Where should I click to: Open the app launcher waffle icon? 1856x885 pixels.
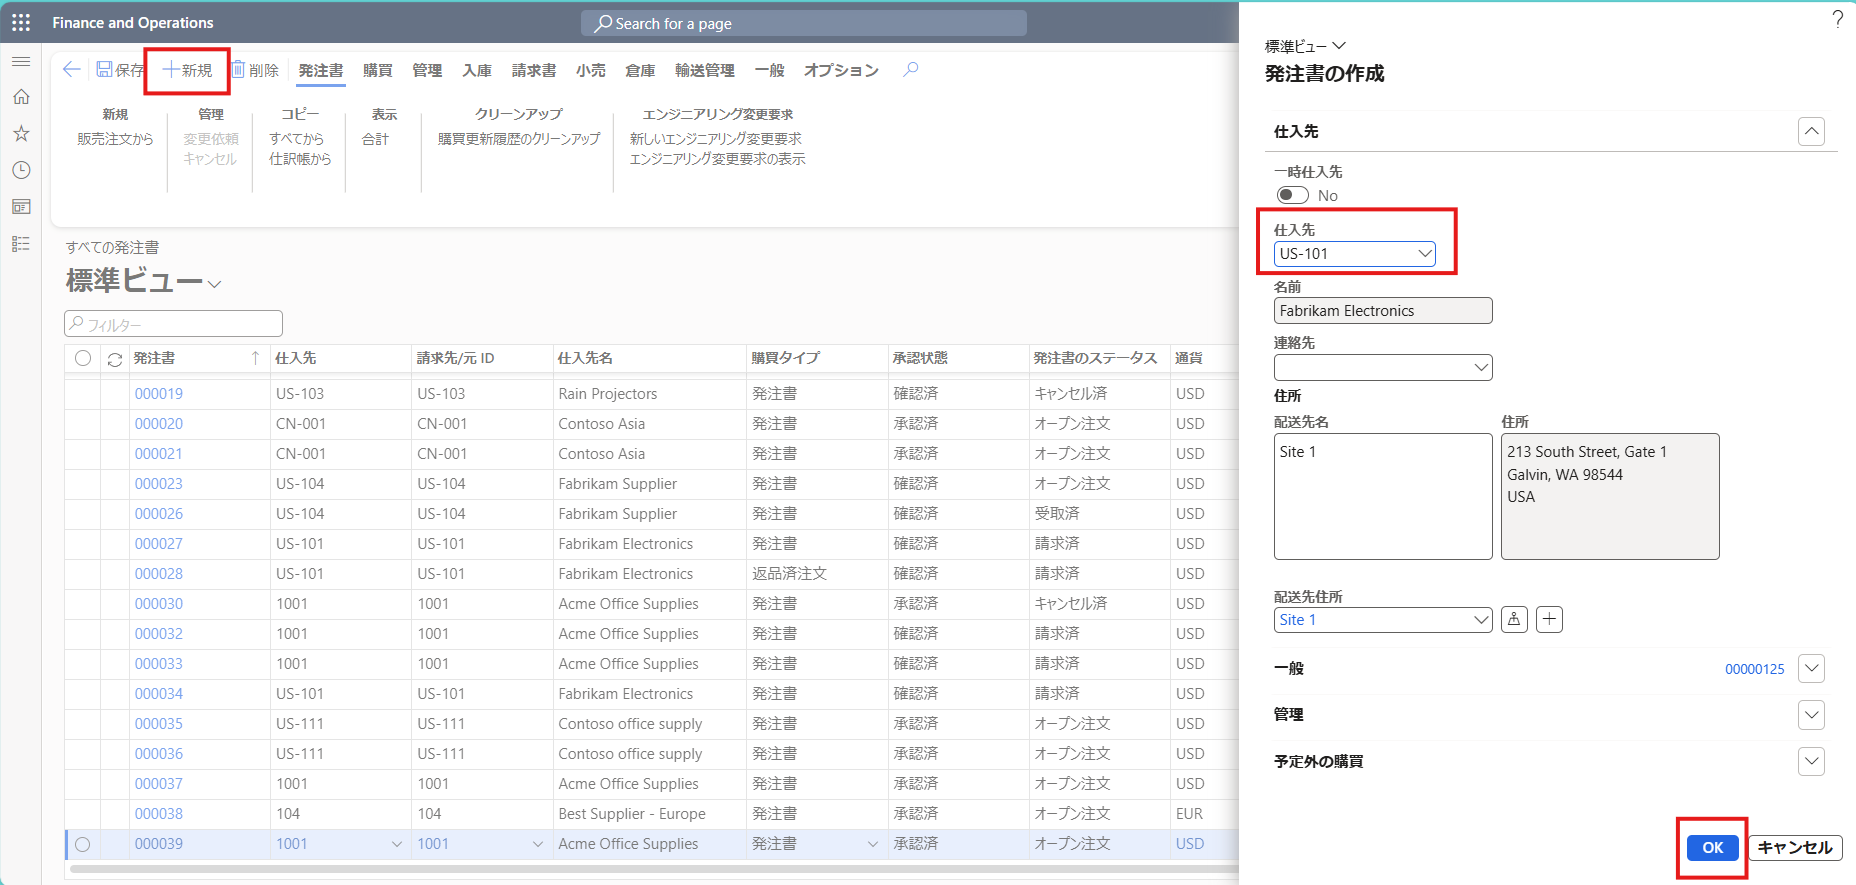(x=21, y=22)
